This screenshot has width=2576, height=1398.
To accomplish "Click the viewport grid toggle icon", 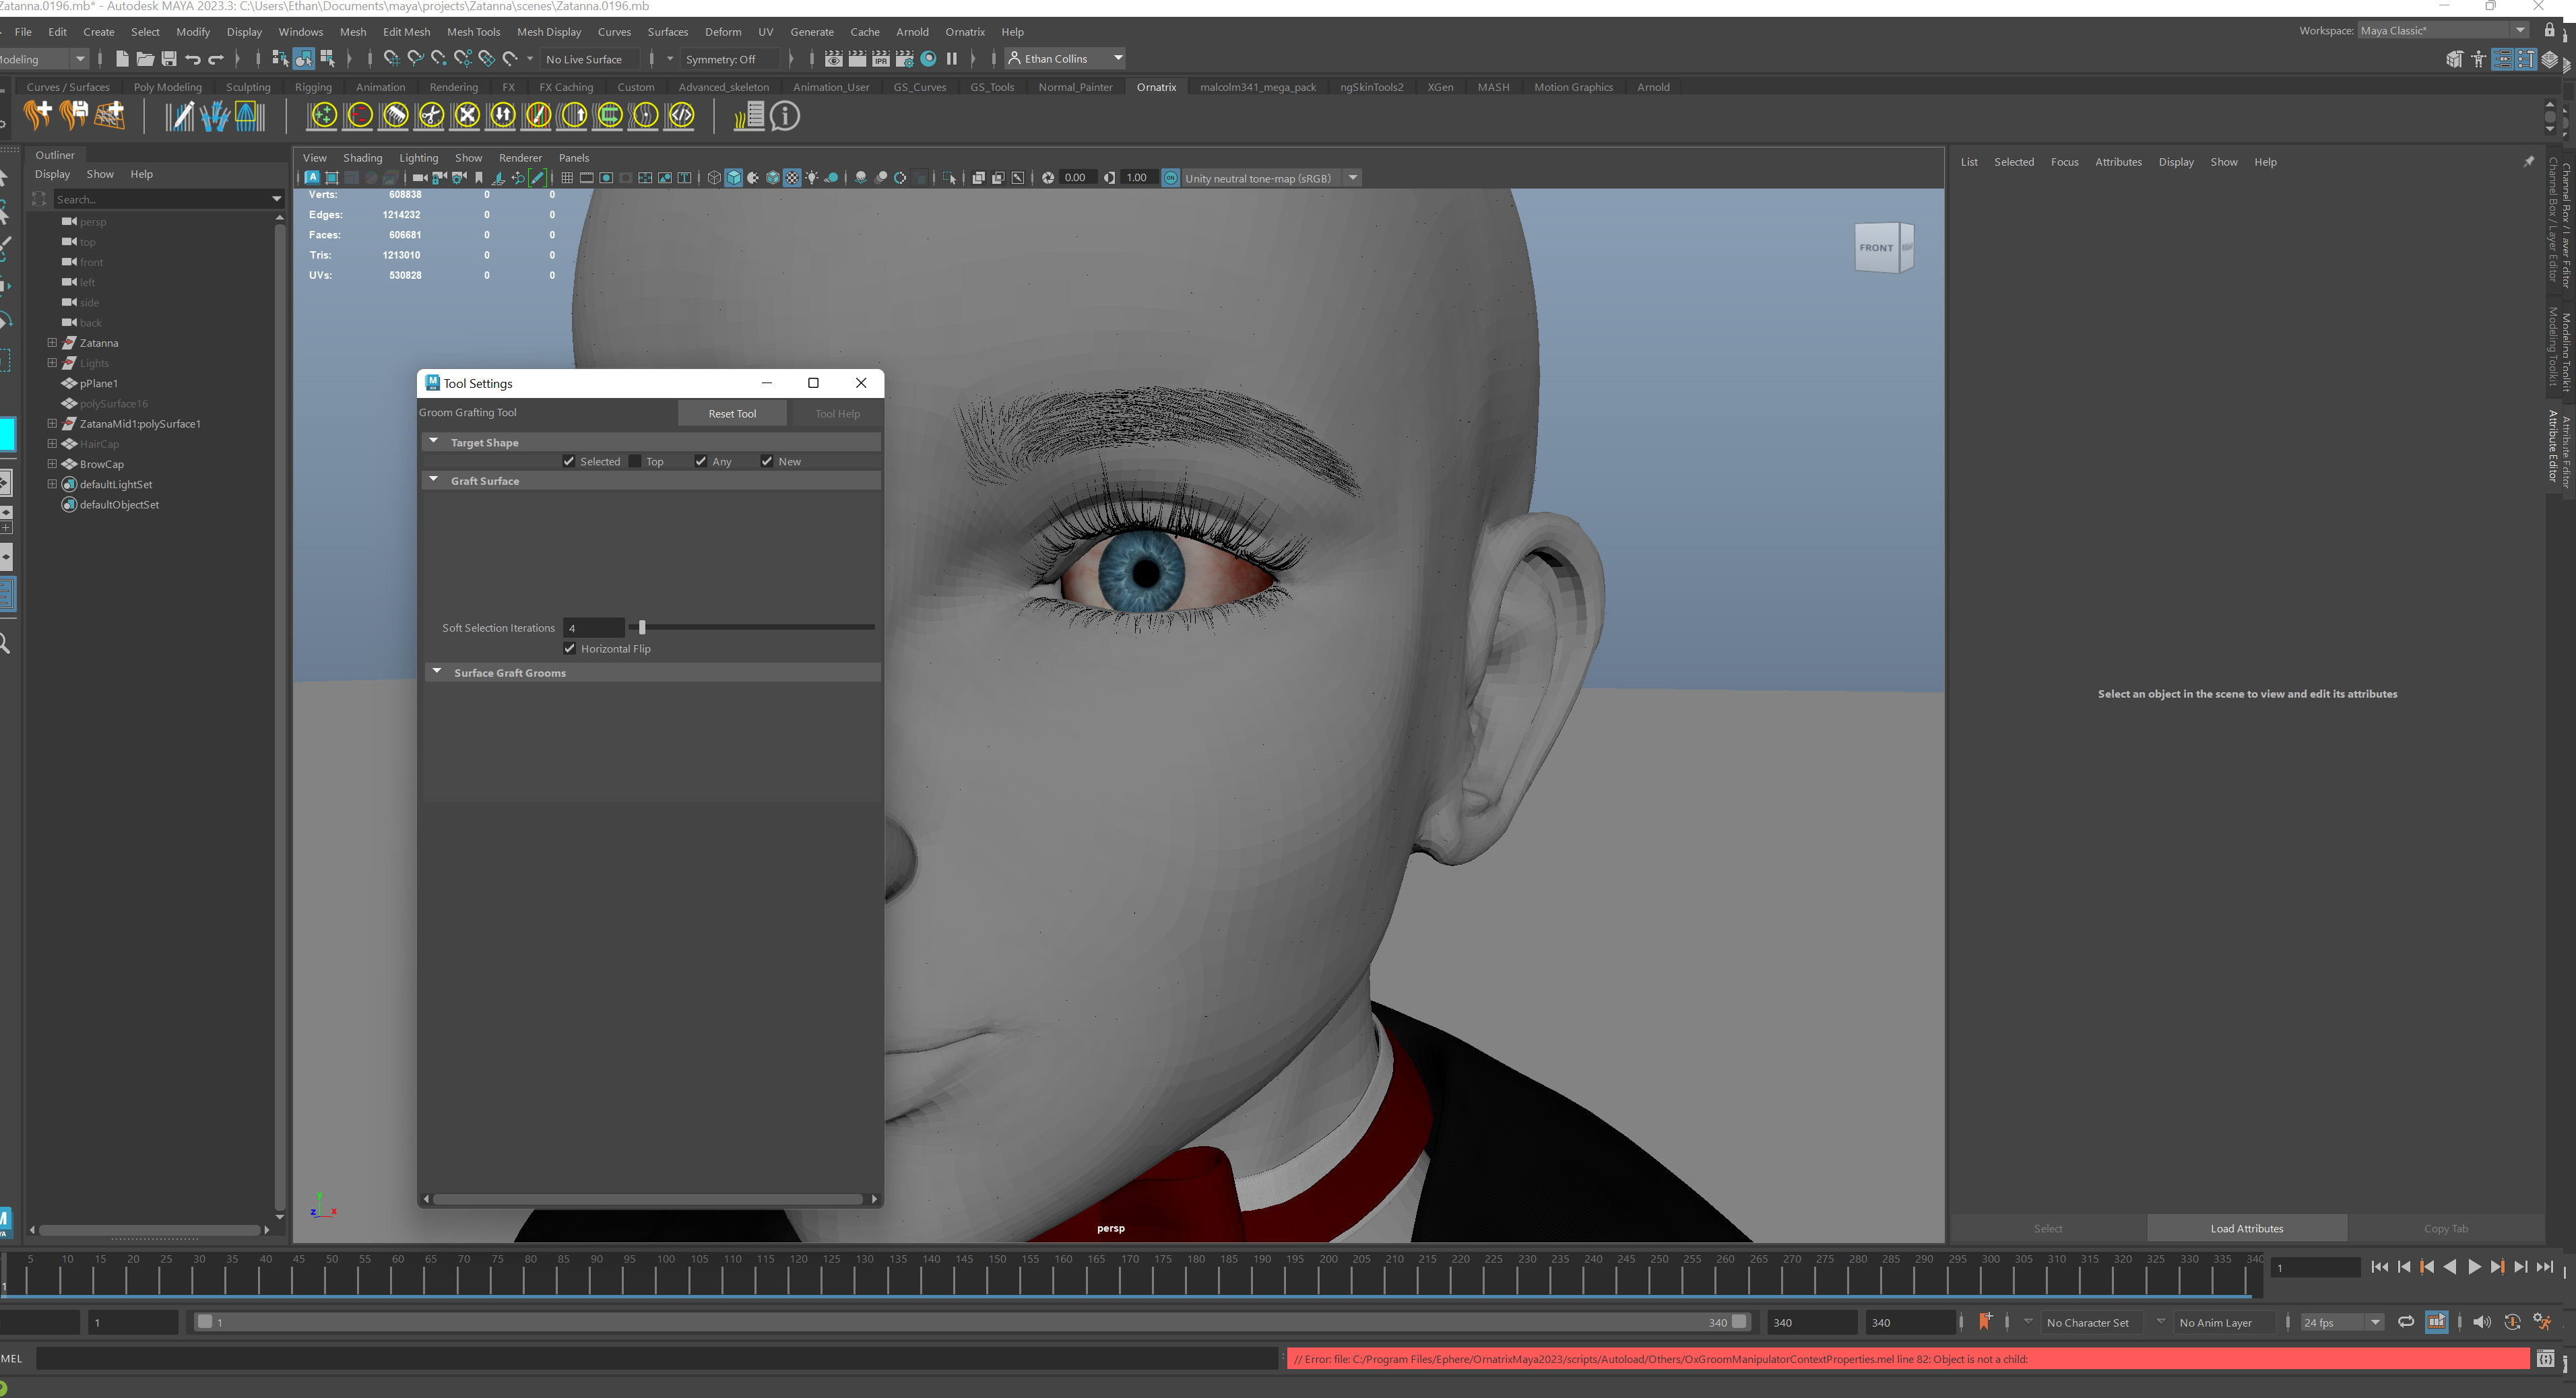I will [567, 178].
